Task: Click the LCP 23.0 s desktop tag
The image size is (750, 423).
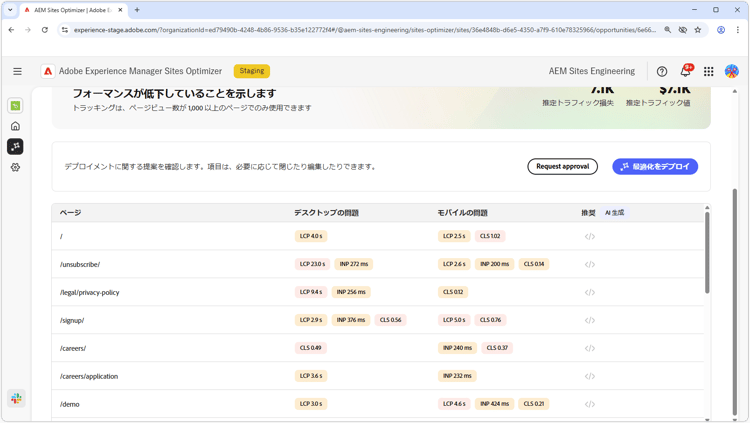Action: (312, 264)
